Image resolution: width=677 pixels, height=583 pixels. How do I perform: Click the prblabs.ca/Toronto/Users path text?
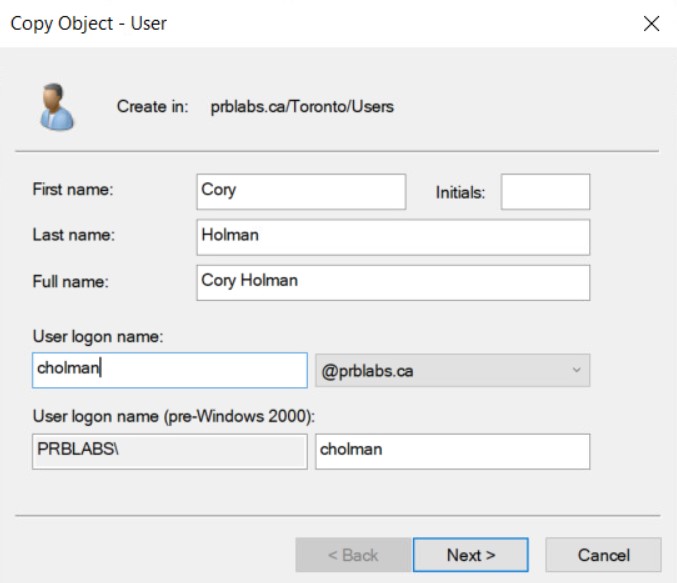(x=301, y=106)
